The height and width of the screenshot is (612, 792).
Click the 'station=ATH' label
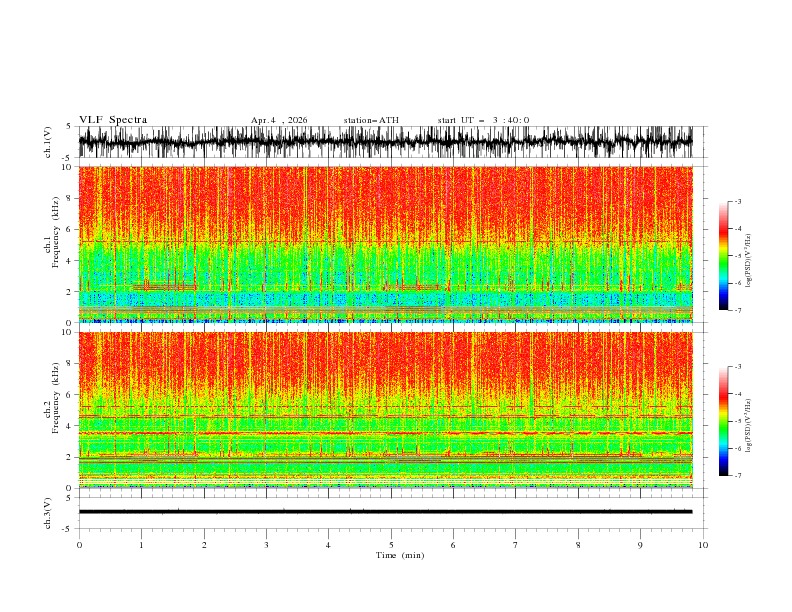[x=371, y=120]
